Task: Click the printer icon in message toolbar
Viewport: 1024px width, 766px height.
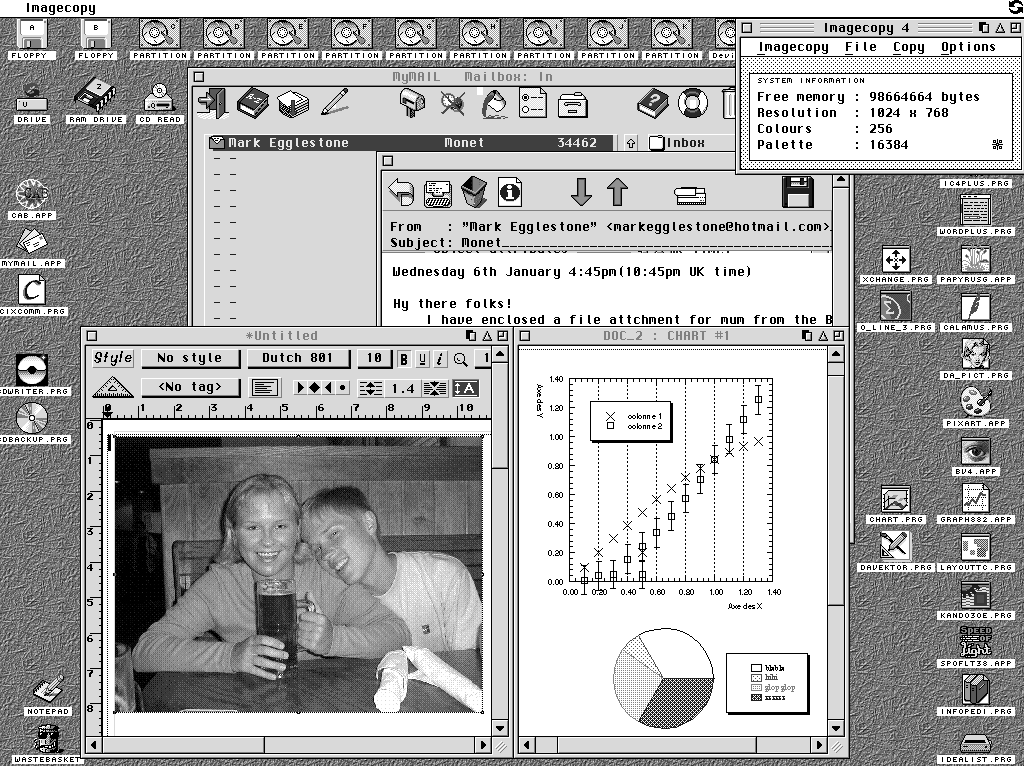Action: (690, 195)
